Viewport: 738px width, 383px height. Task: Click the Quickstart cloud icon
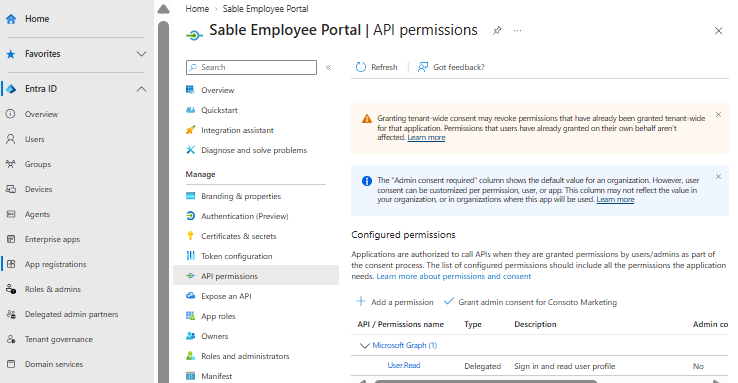(190, 110)
